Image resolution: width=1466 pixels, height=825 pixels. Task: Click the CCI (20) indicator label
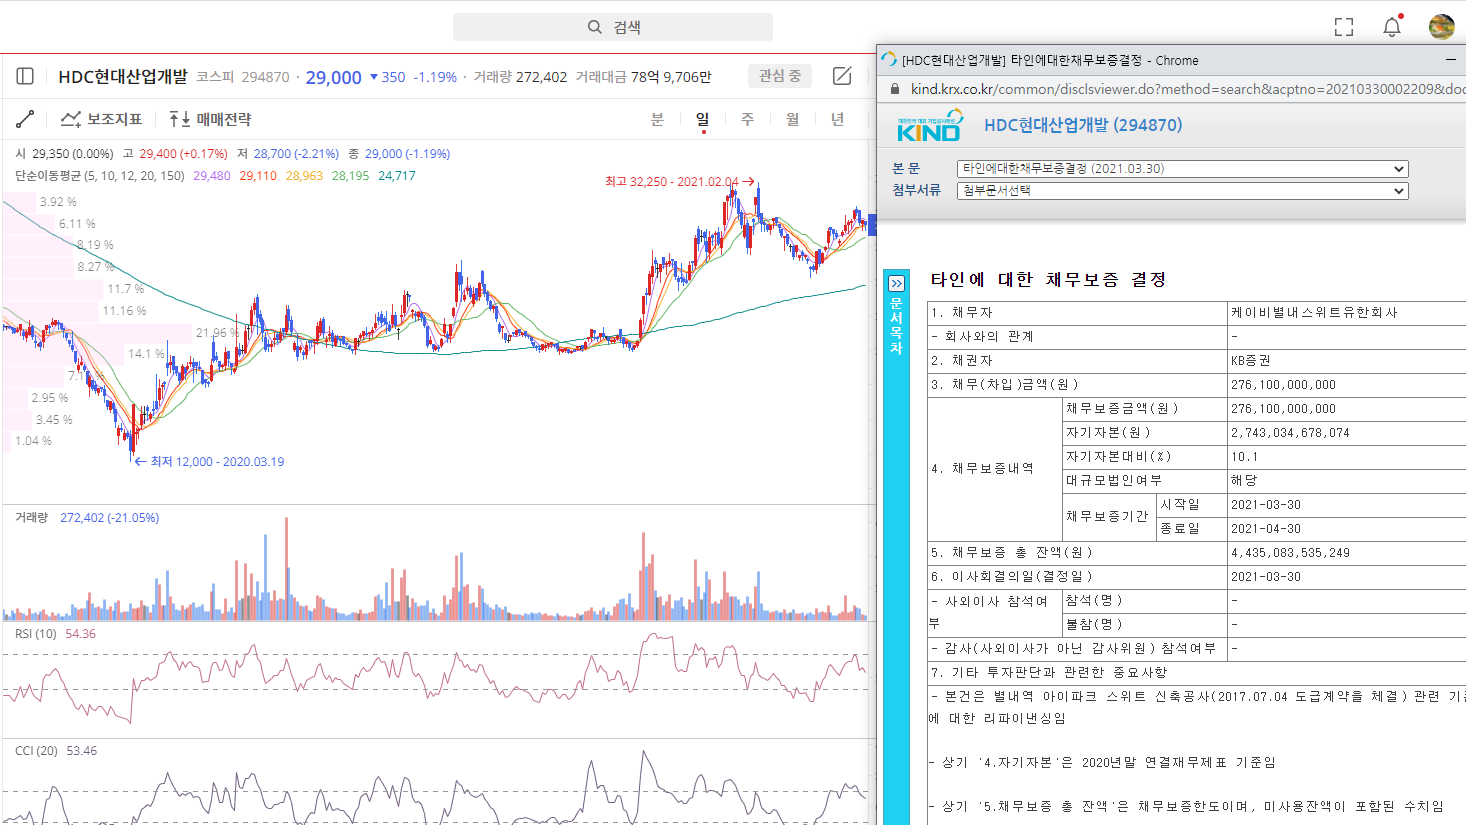coord(36,751)
